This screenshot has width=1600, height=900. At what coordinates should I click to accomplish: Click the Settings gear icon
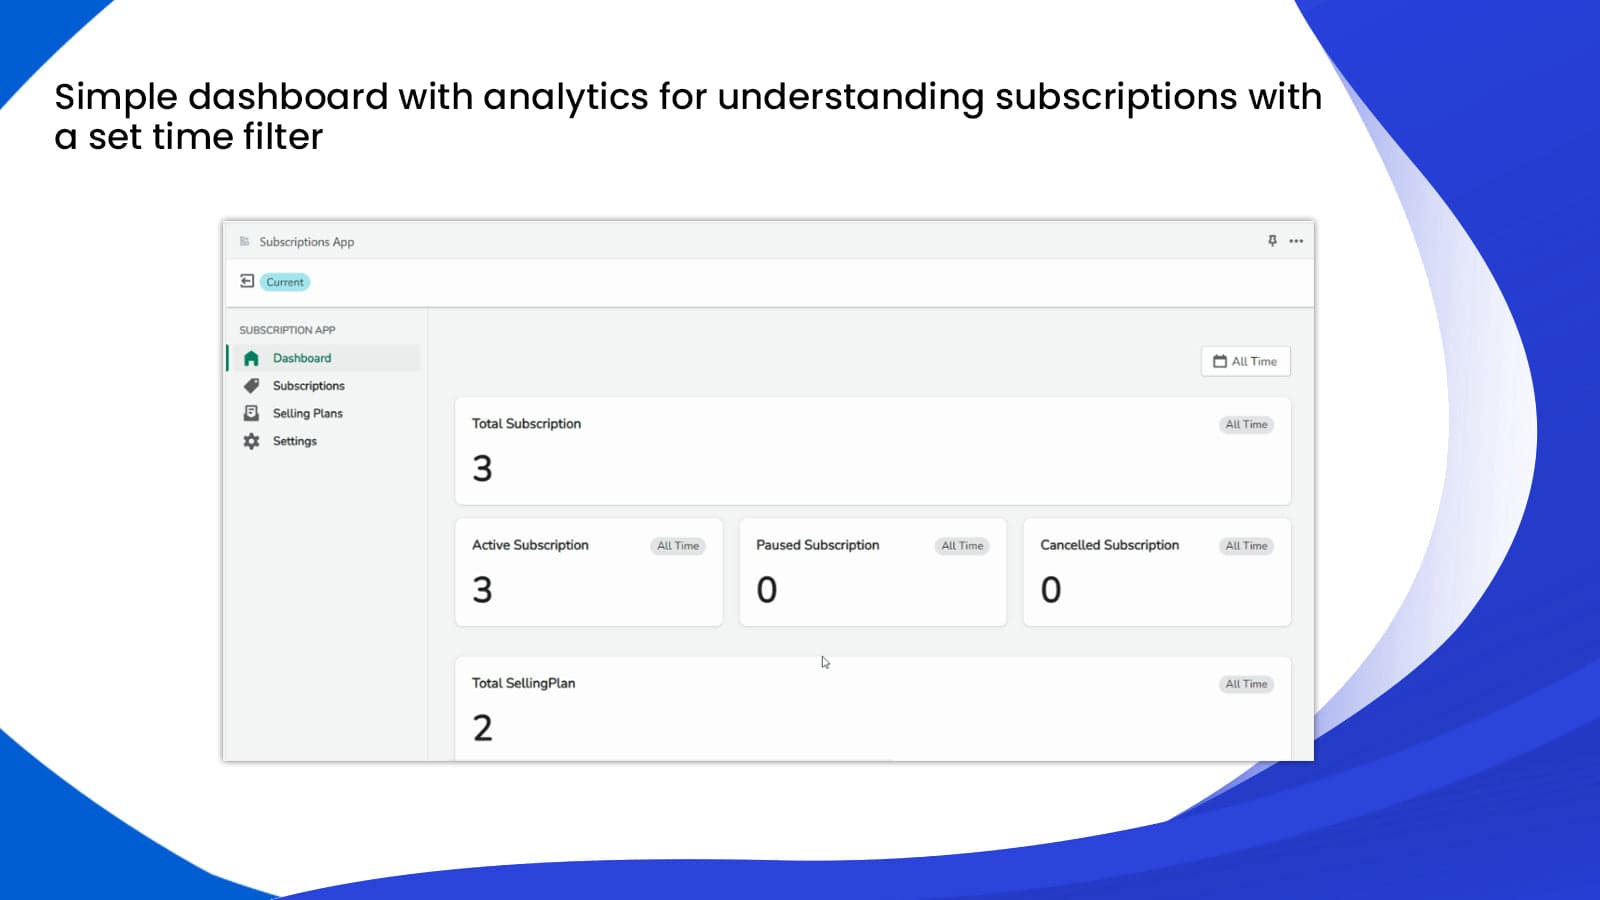251,441
